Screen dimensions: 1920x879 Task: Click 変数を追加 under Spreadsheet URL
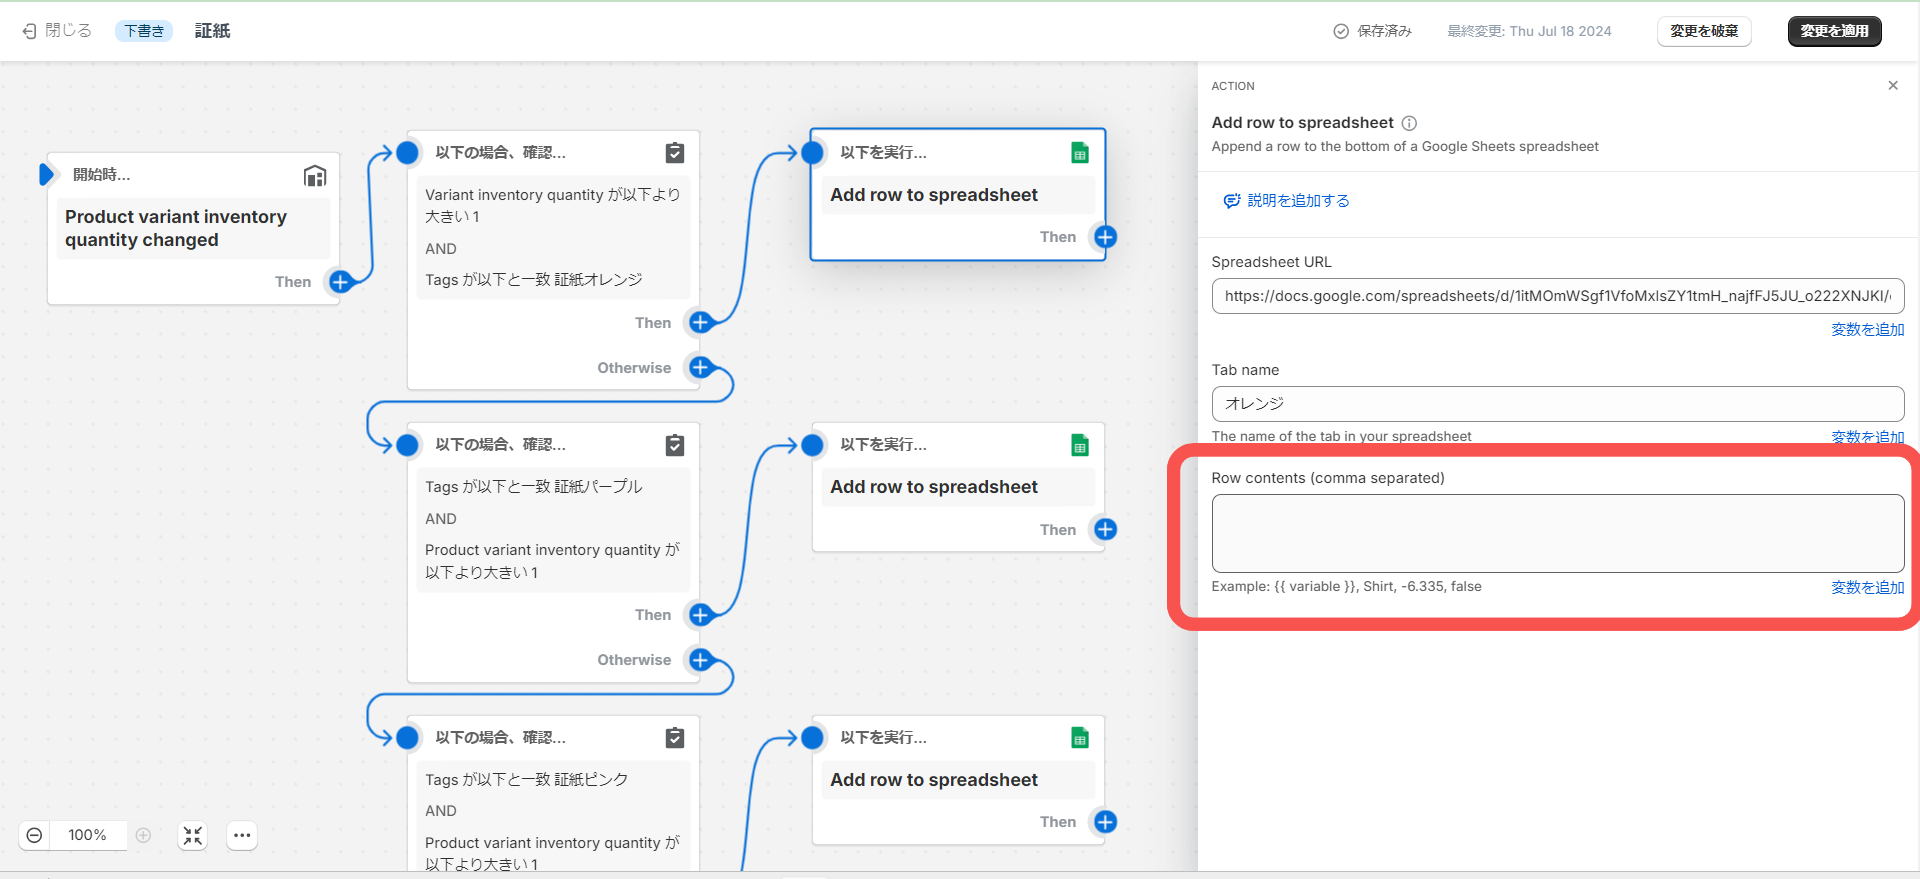point(1867,330)
